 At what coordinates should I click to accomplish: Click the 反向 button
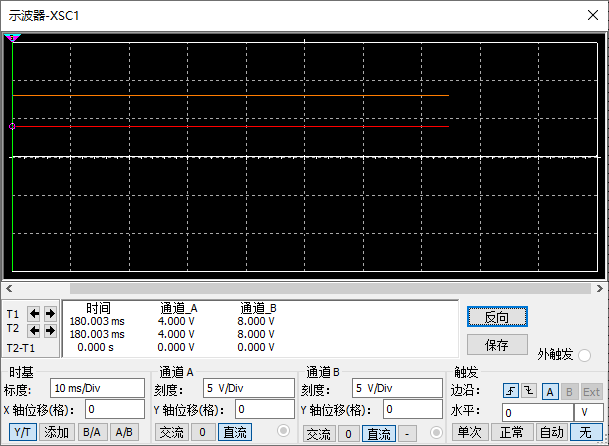tap(497, 317)
